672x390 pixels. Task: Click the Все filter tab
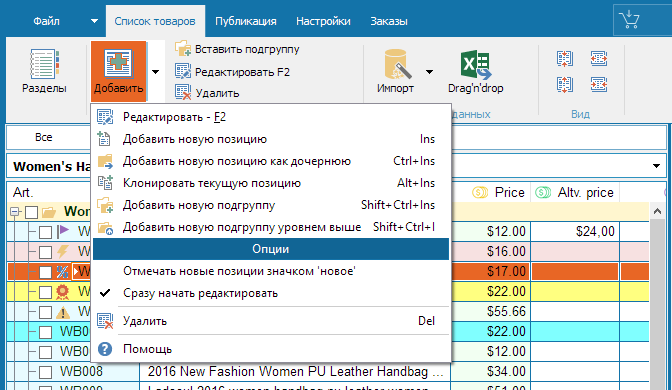point(43,137)
